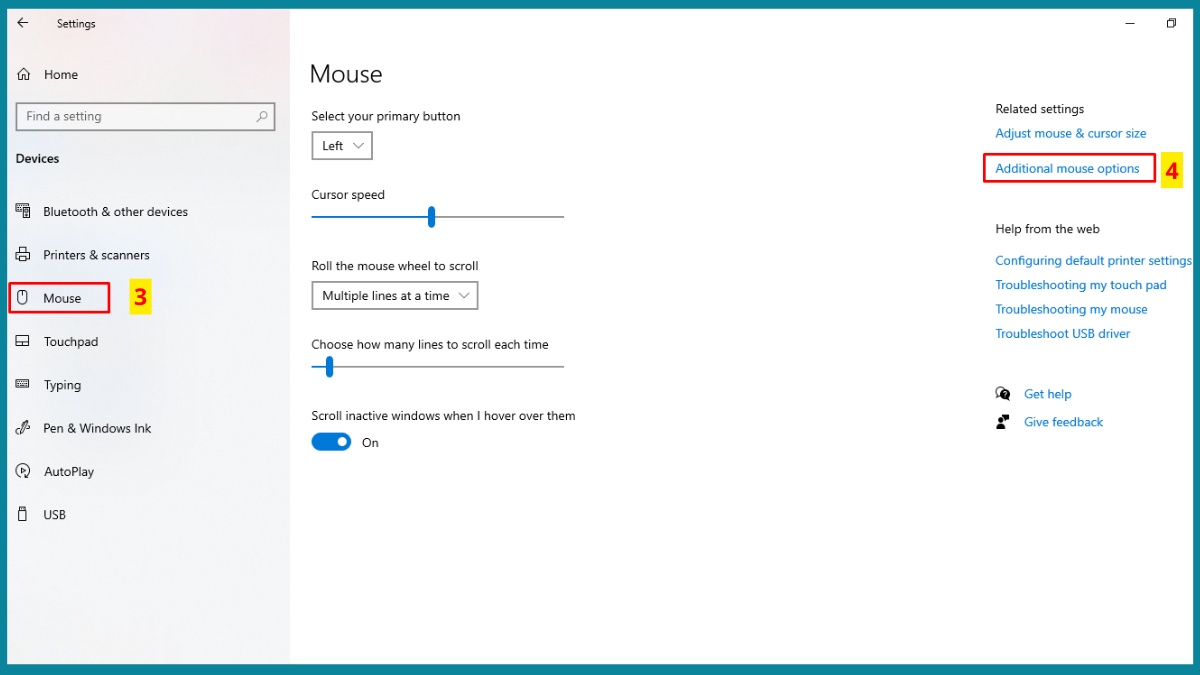This screenshot has width=1200, height=675.
Task: Open the Typing keyboard icon
Action: click(24, 385)
